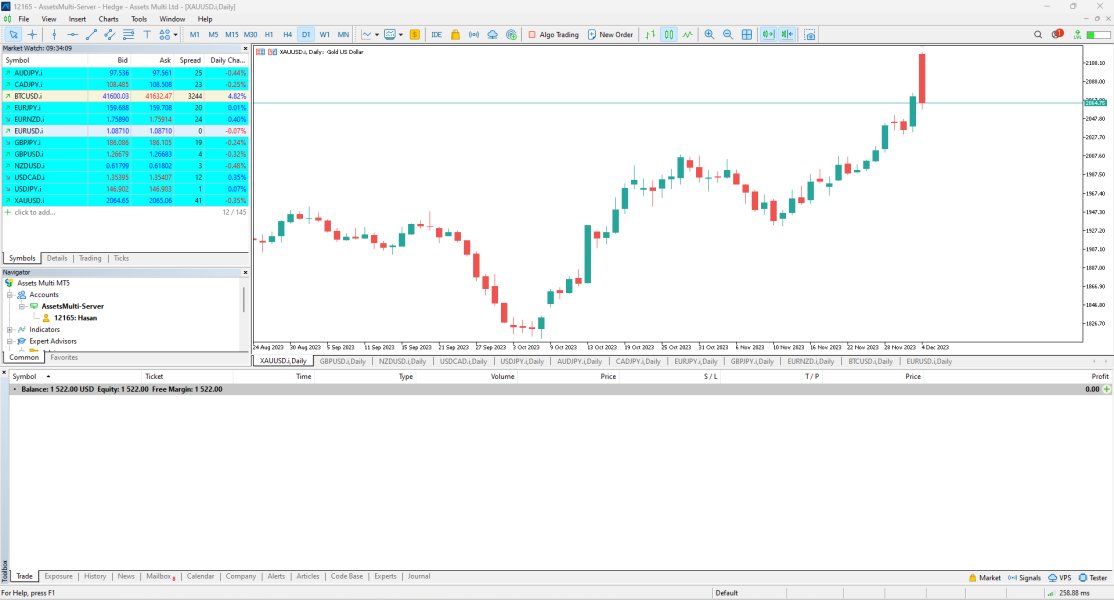Screen dimensions: 1114x600
Task: Open the search magnifier icon
Action: [x=1037, y=34]
